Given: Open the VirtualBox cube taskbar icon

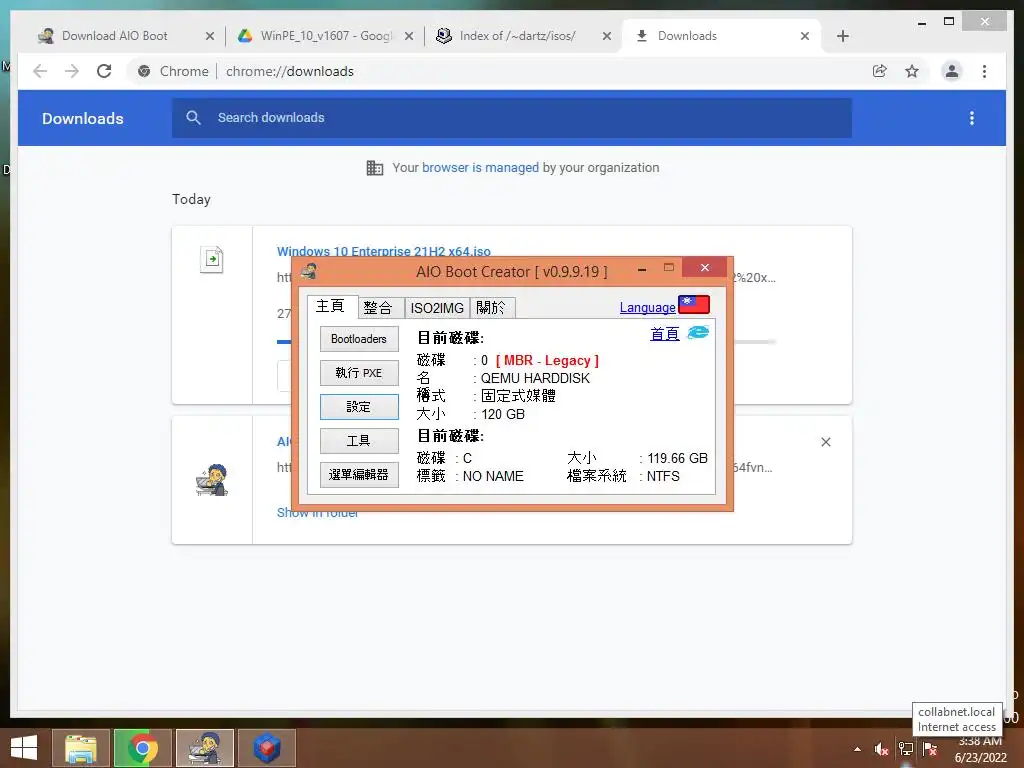Looking at the screenshot, I should pos(266,748).
